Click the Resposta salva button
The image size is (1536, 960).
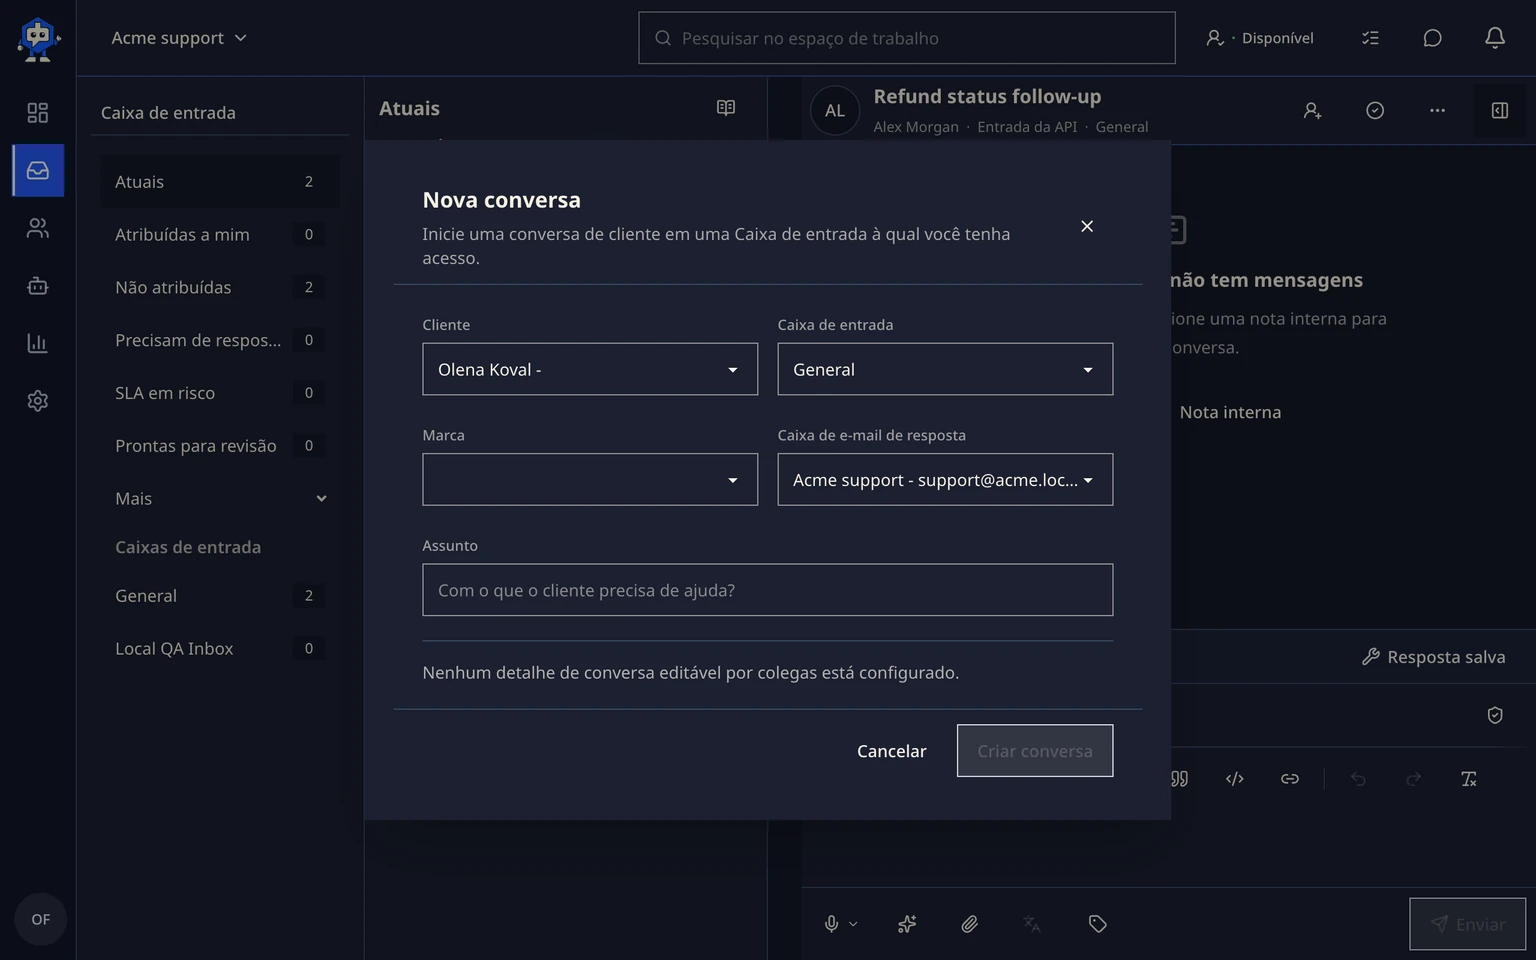(1433, 657)
